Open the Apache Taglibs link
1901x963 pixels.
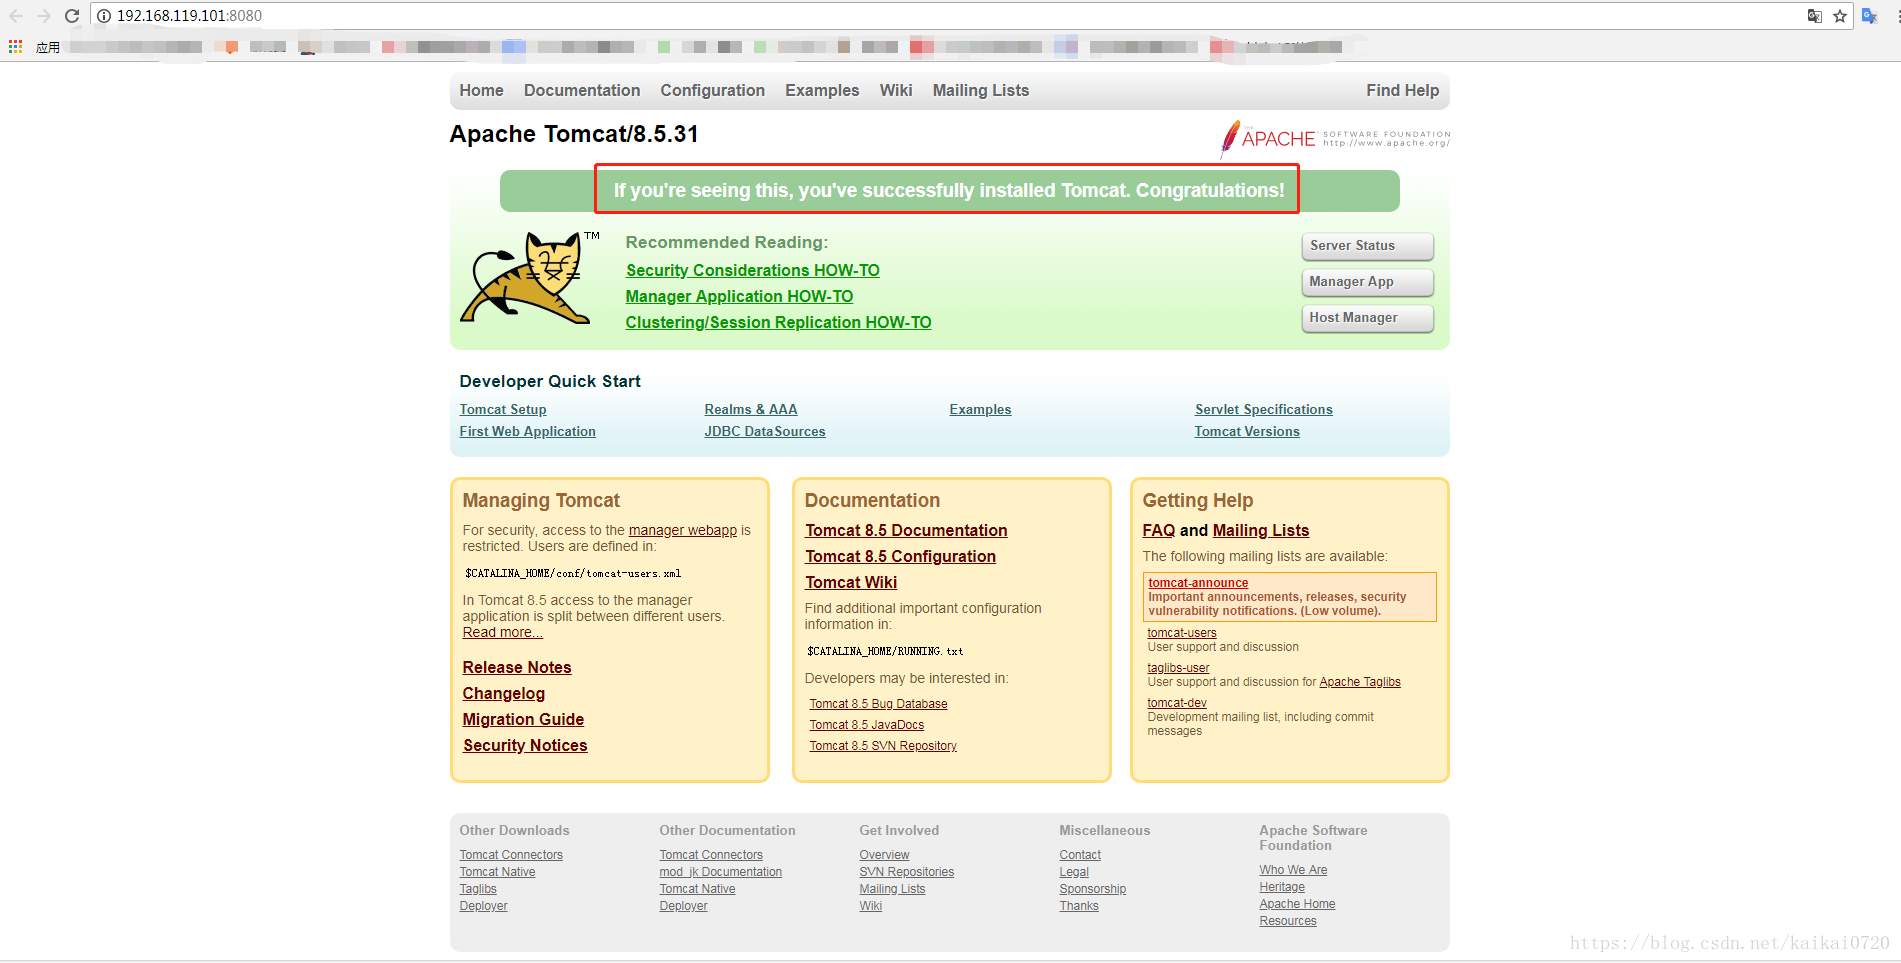tap(1360, 682)
